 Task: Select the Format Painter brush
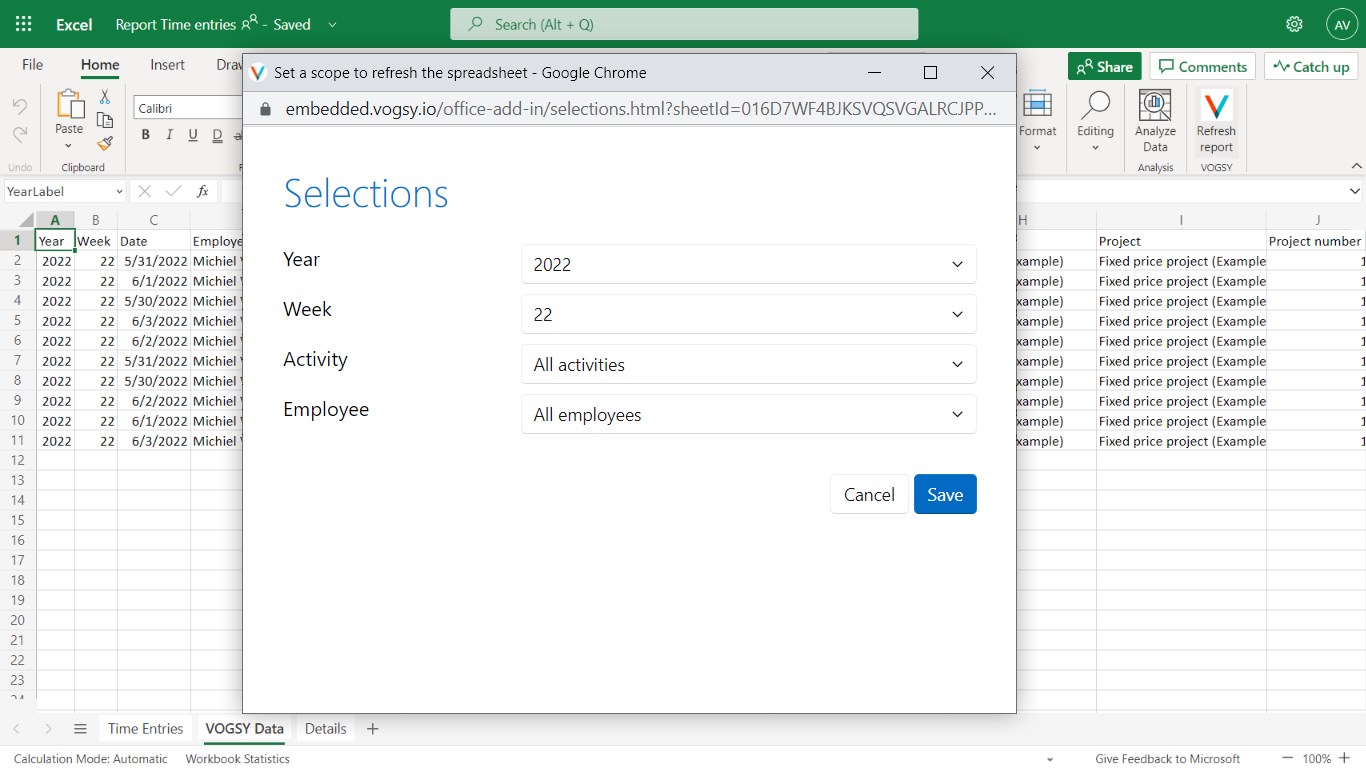click(x=104, y=143)
